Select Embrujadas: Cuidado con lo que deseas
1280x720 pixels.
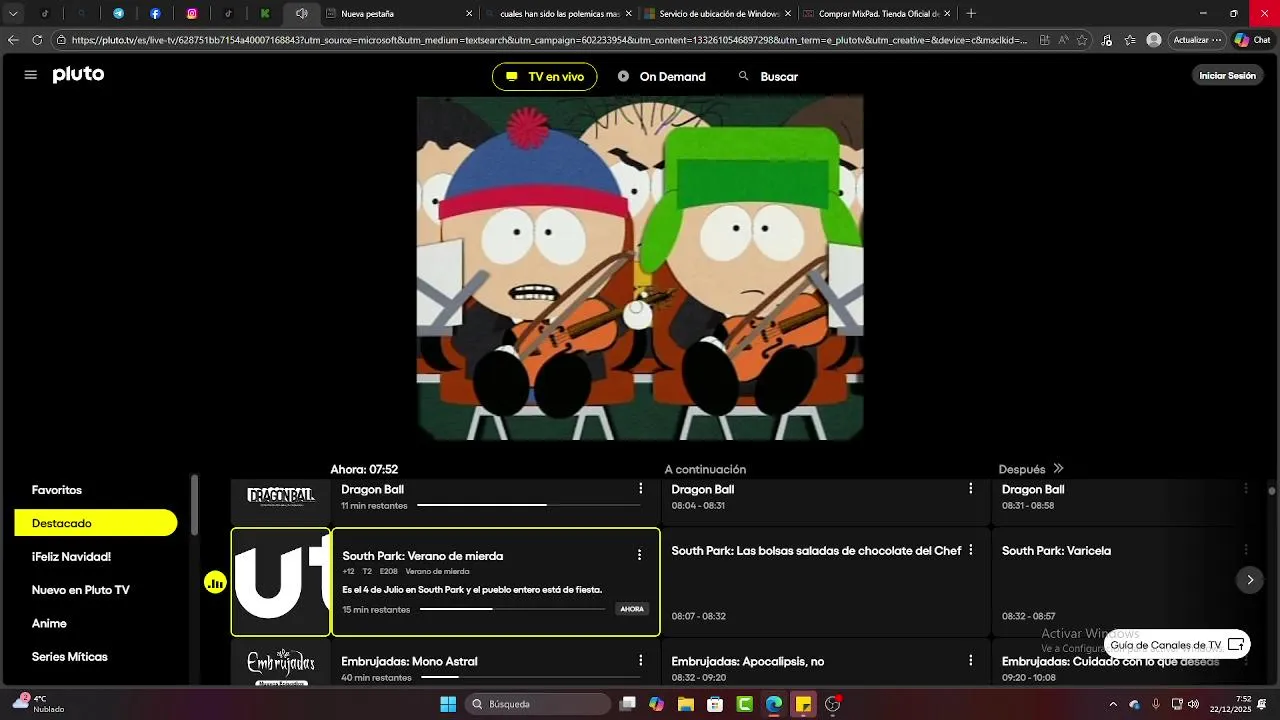[x=1110, y=661]
